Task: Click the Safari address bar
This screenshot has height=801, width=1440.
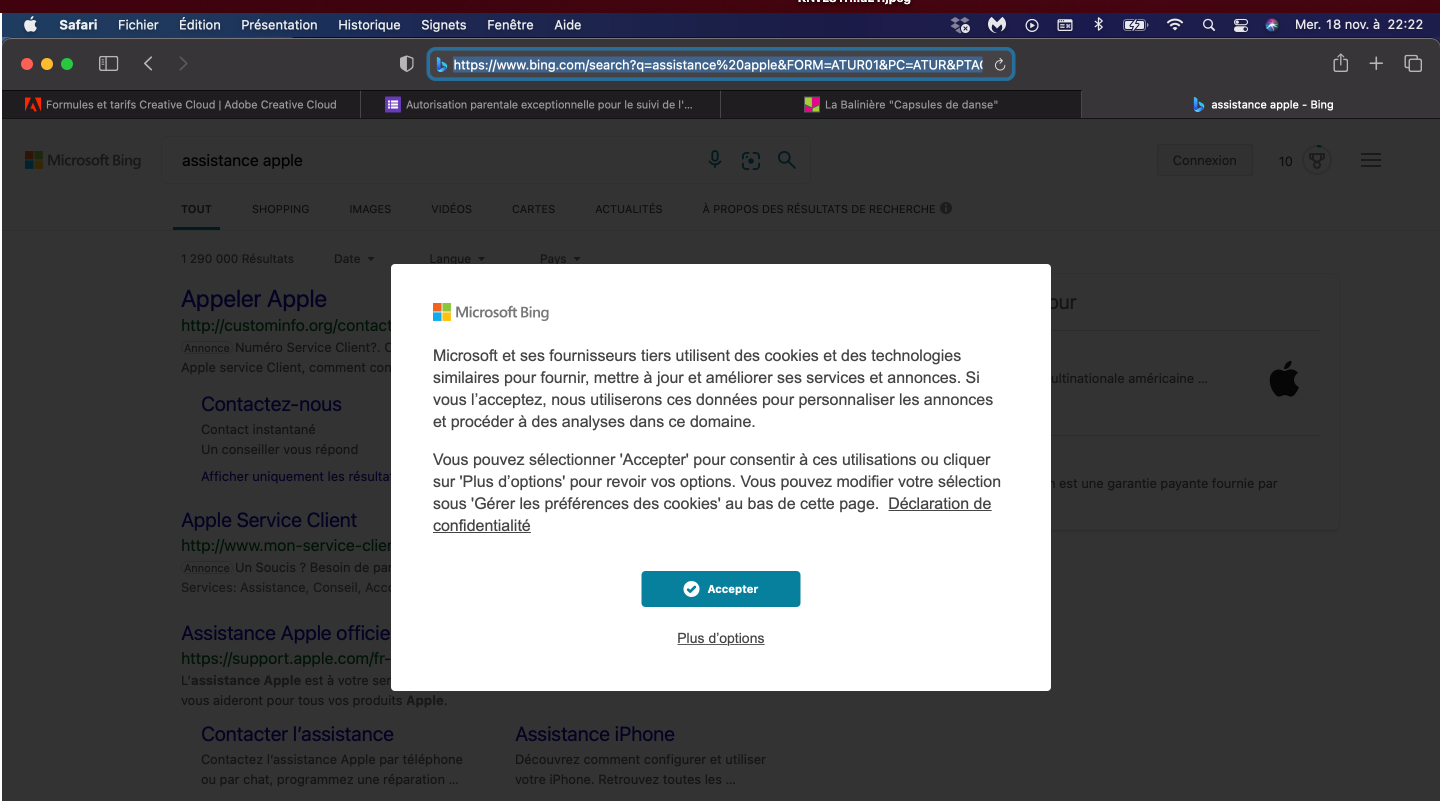Action: click(720, 65)
